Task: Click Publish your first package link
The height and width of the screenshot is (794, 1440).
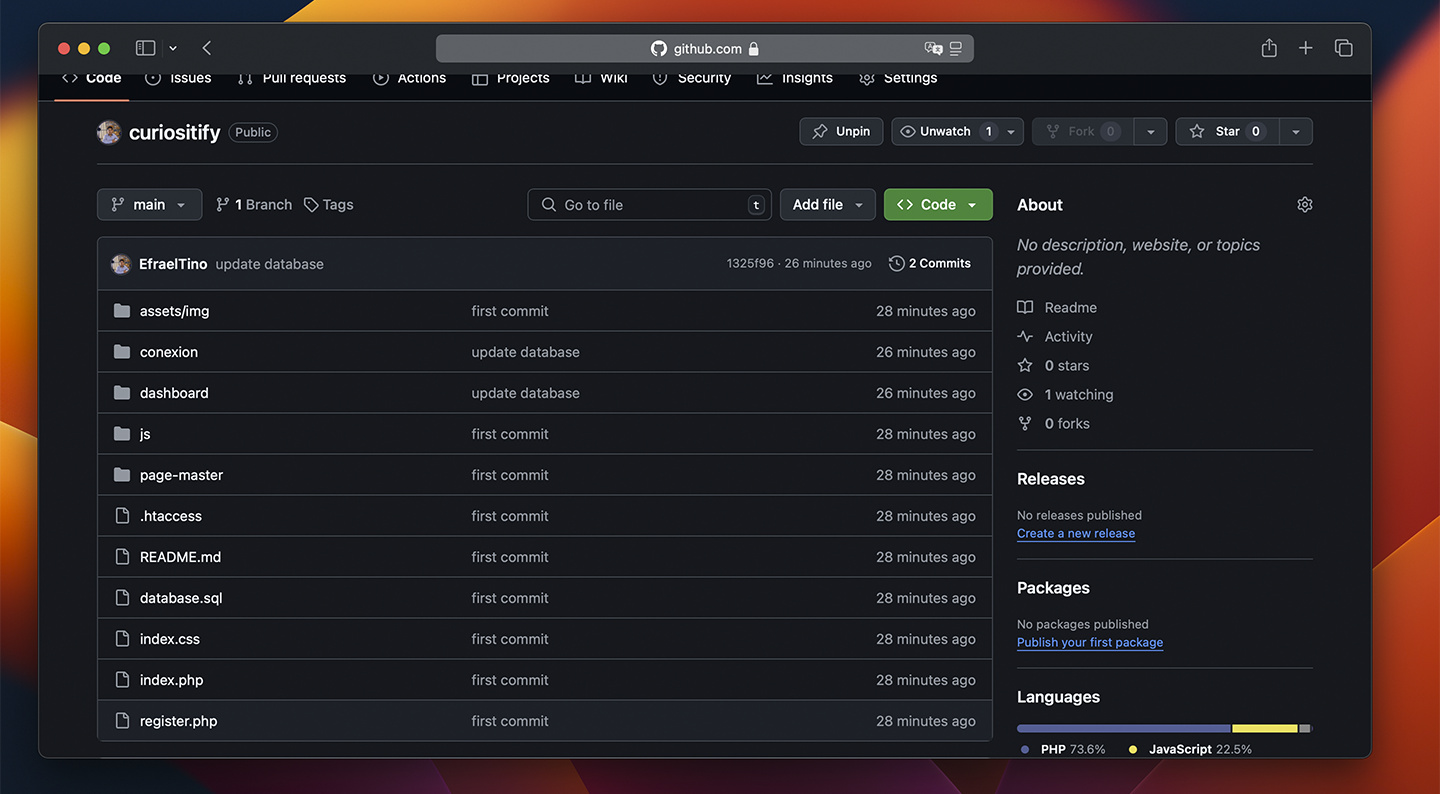Action: (x=1090, y=643)
